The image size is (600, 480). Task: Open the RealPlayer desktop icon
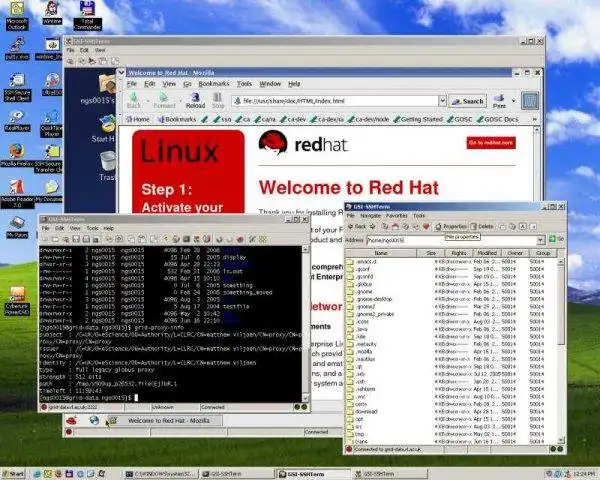coord(17,121)
